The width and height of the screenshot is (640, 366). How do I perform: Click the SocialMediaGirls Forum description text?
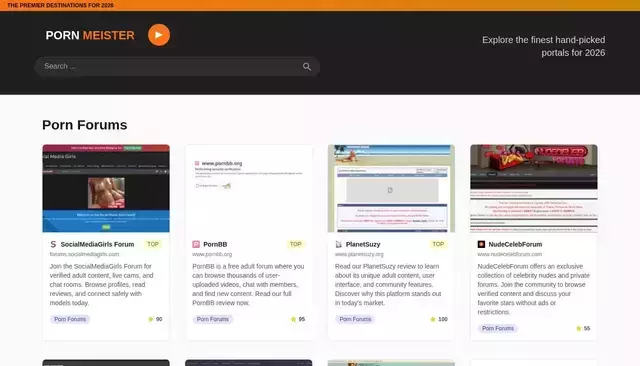coord(102,284)
